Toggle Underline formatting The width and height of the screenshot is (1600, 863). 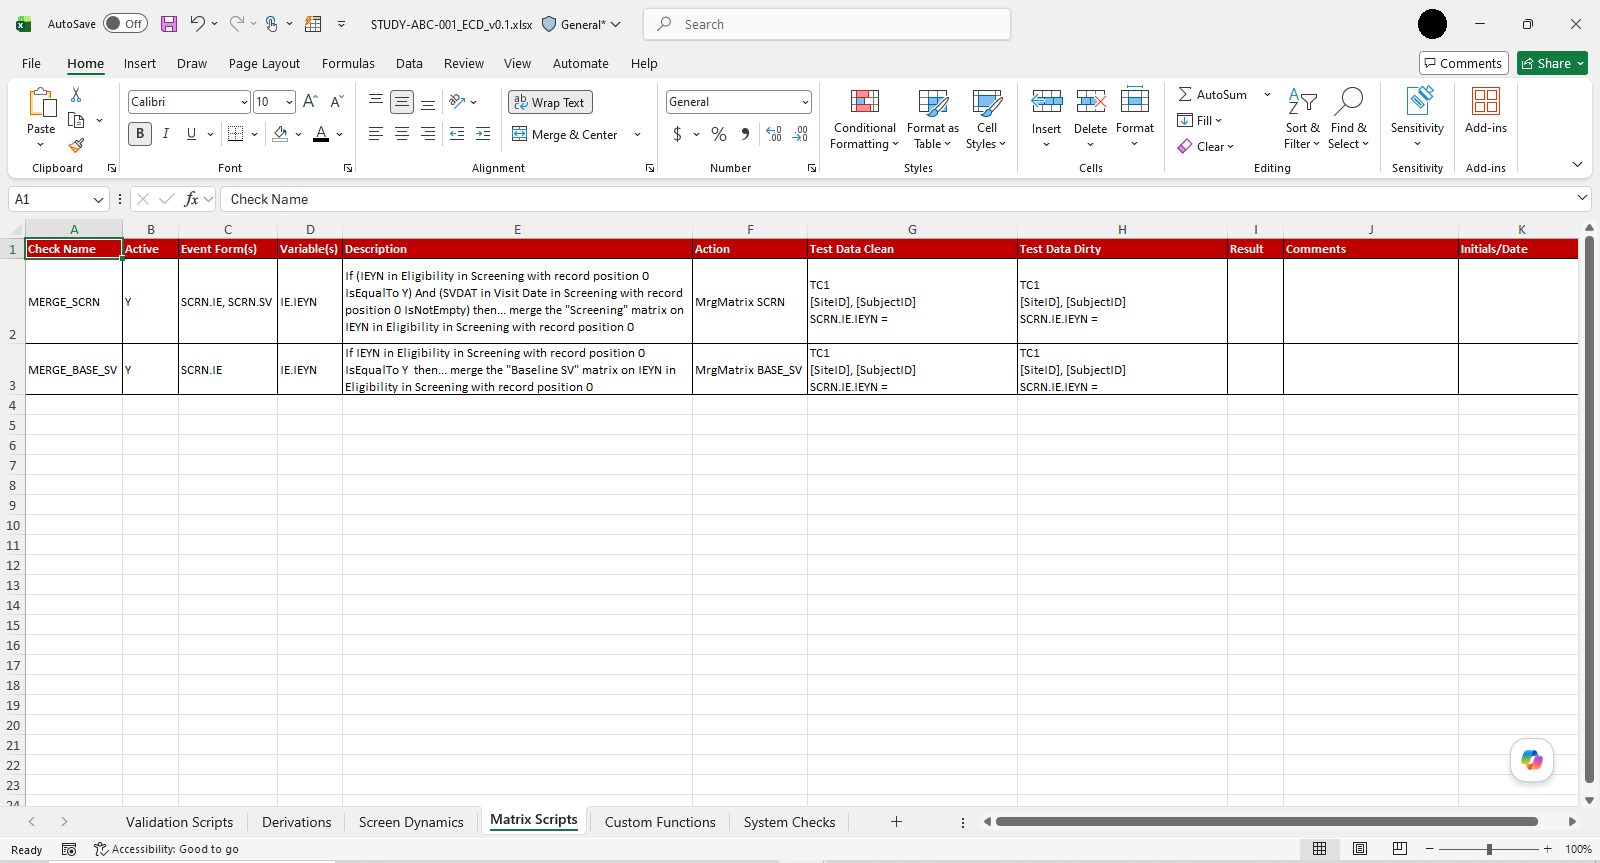coord(191,134)
